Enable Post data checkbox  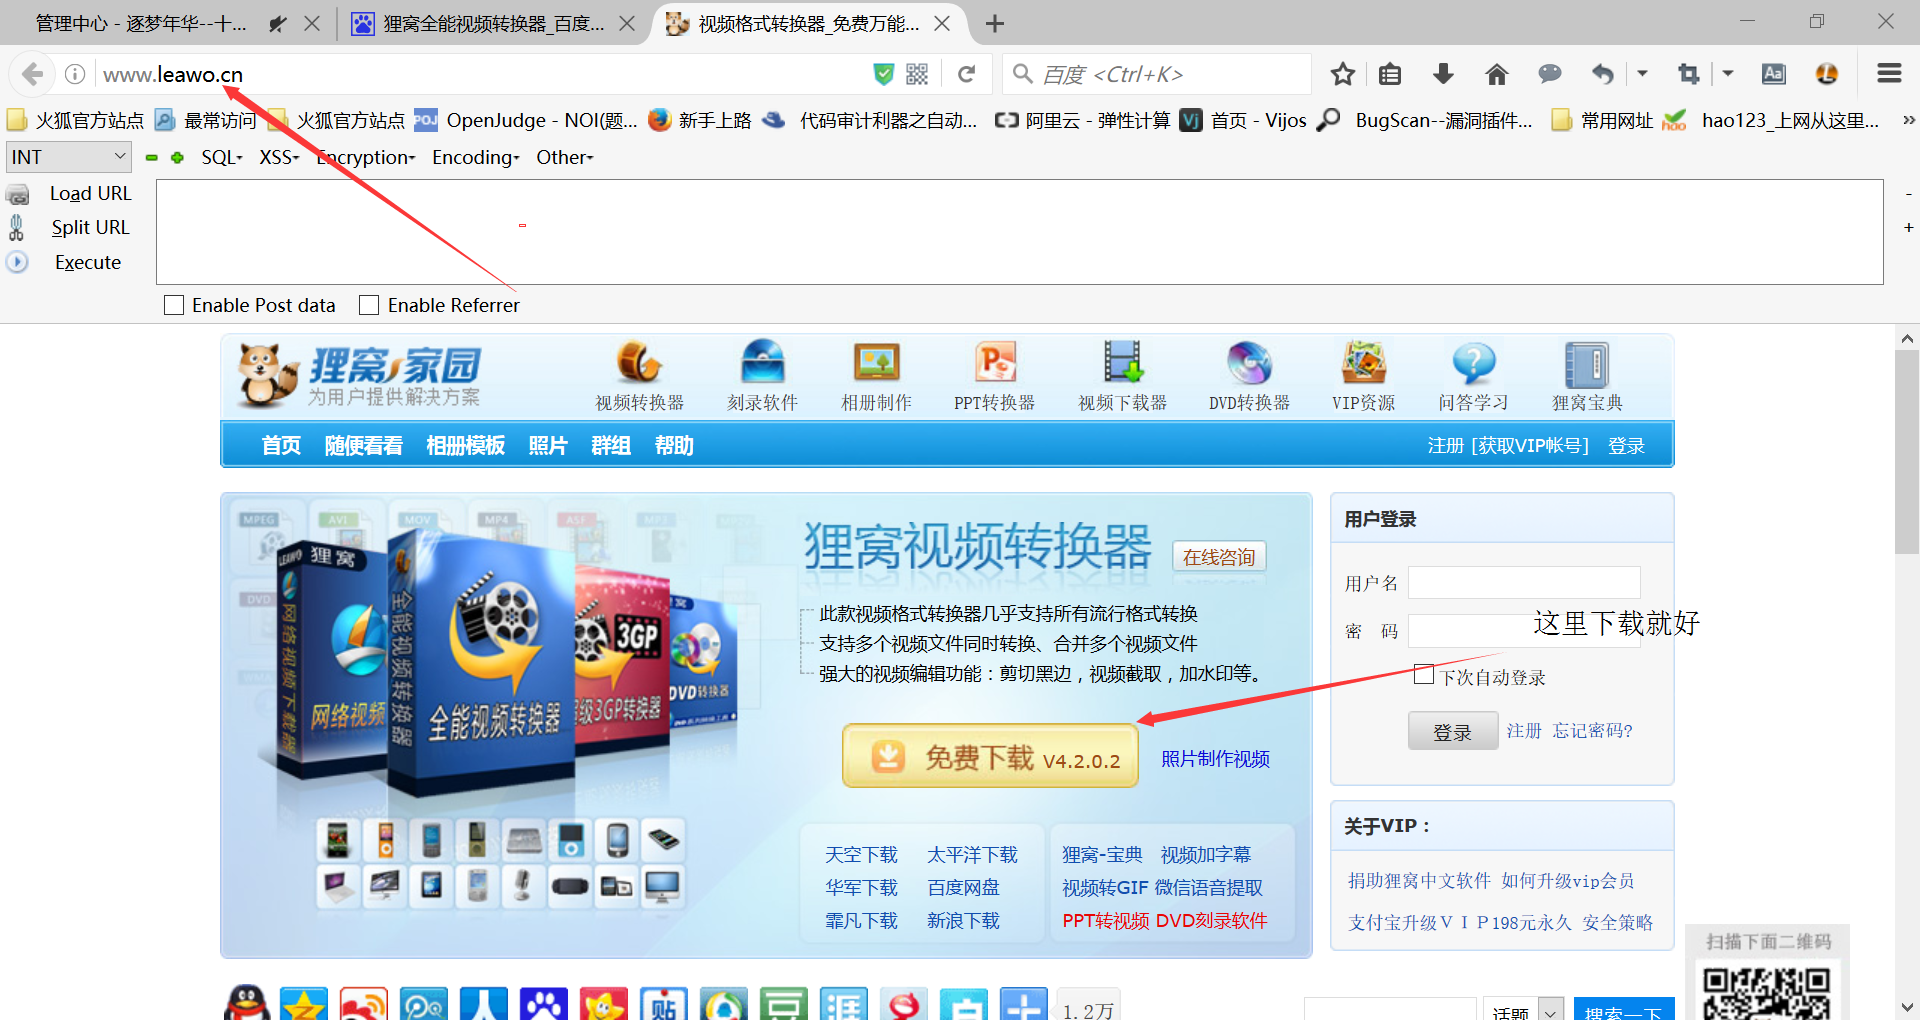pyautogui.click(x=174, y=305)
